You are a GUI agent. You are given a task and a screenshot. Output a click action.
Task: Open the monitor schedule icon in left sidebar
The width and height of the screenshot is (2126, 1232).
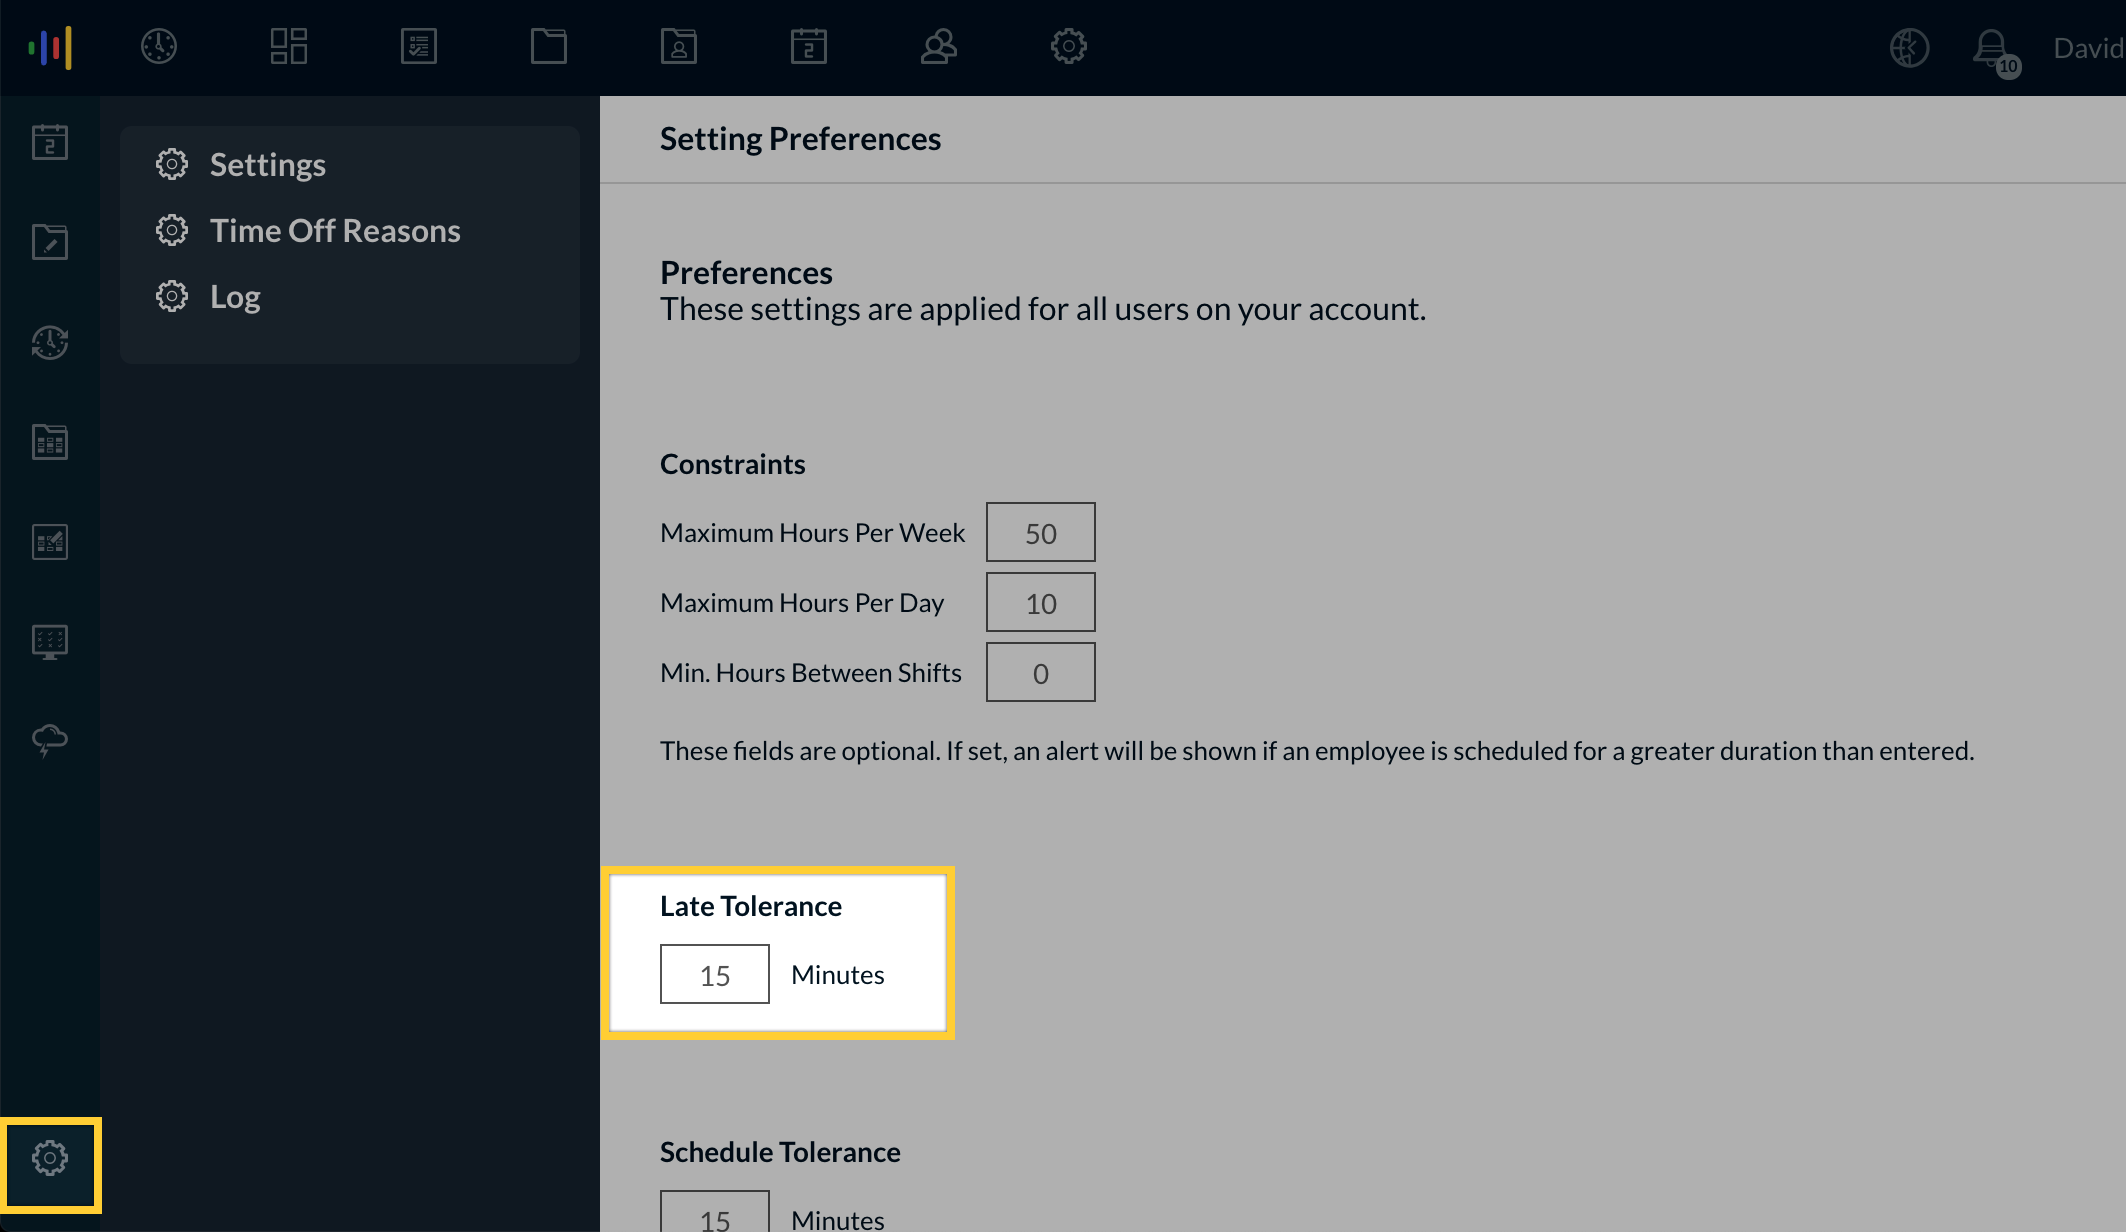click(50, 642)
